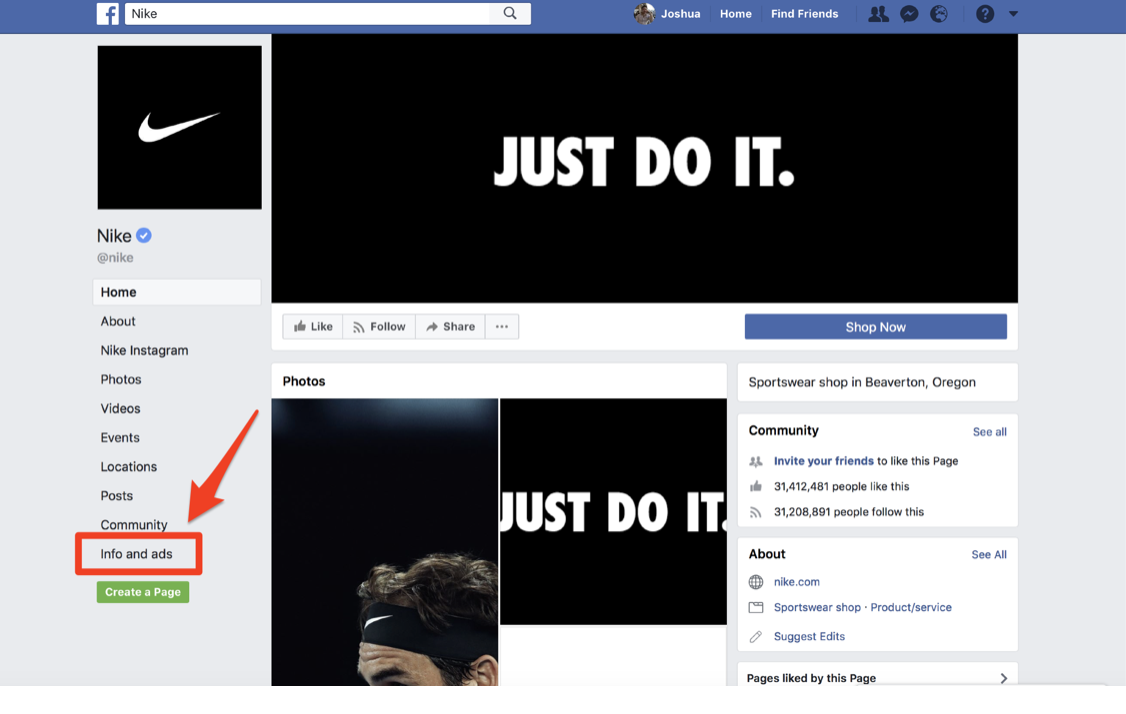The width and height of the screenshot is (1126, 714).
Task: Select Home in page sidebar
Action: tap(177, 292)
